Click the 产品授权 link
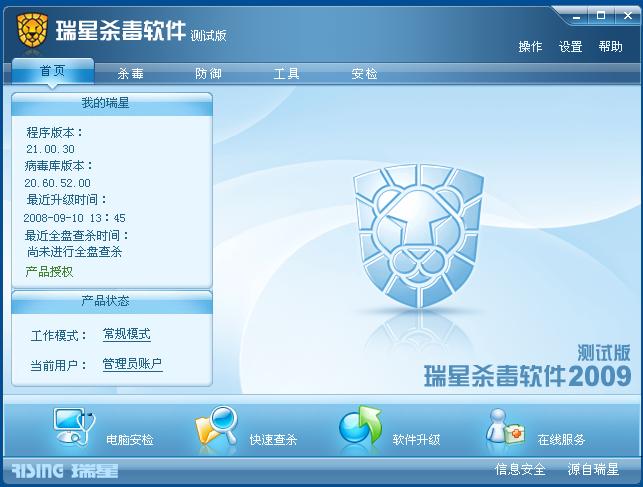 49,271
